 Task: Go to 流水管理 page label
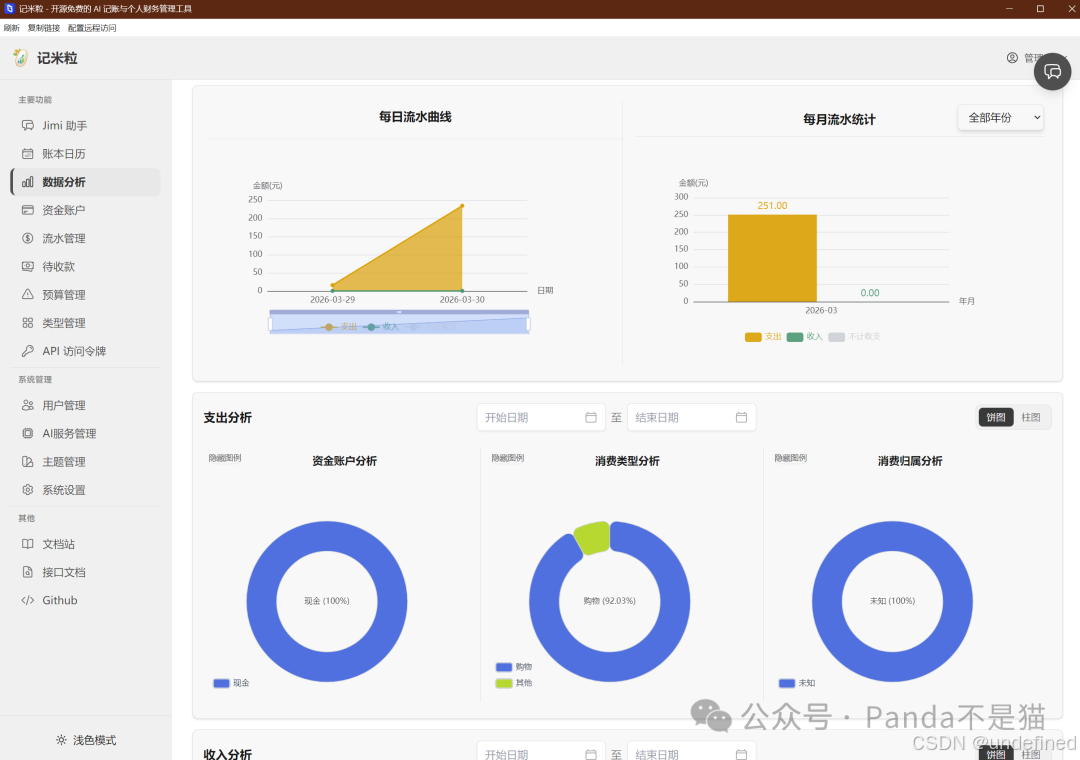tap(64, 238)
